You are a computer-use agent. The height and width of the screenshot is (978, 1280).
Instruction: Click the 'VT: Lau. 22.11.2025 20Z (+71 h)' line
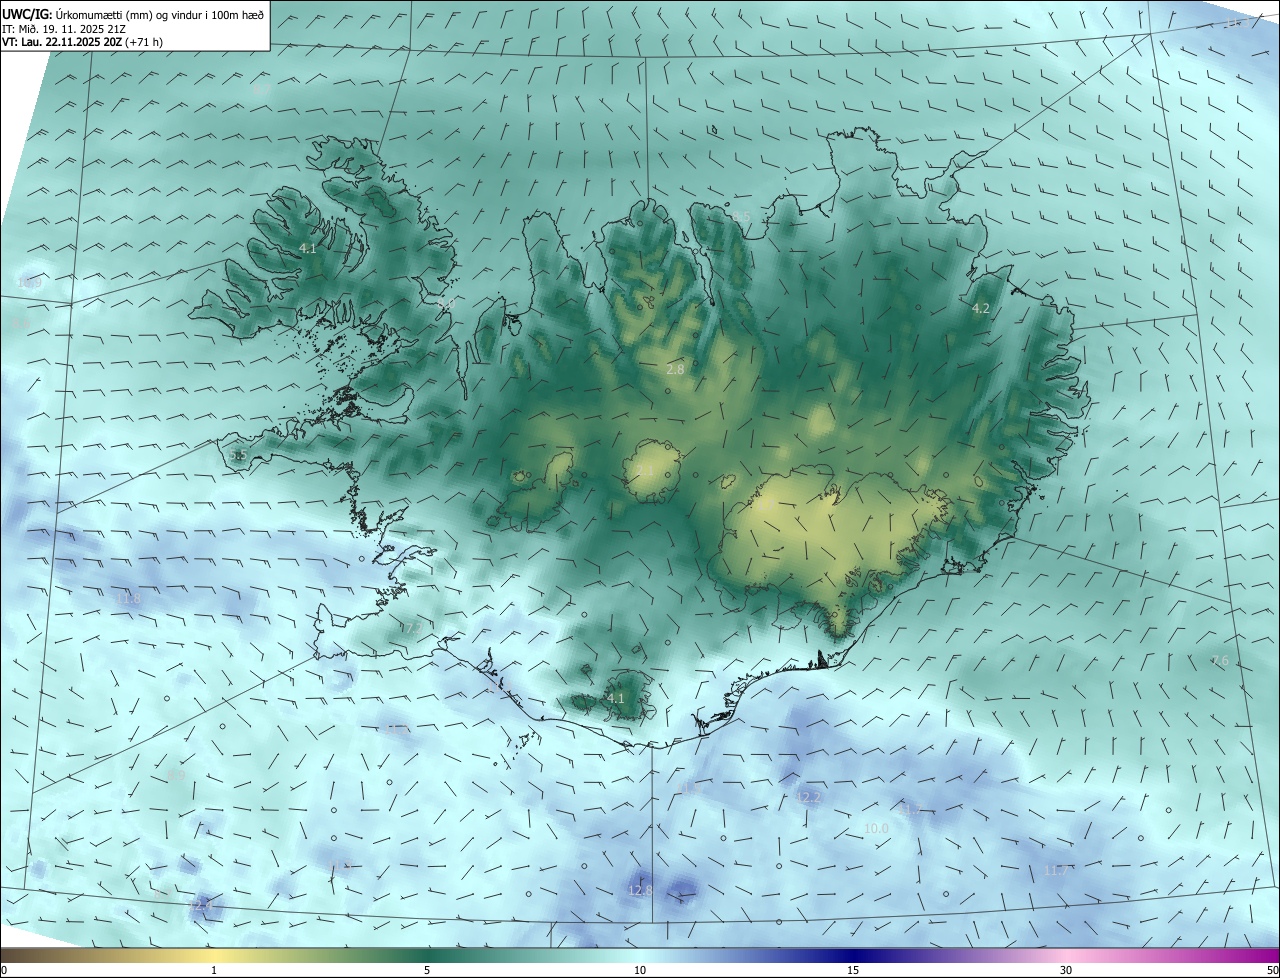82,42
